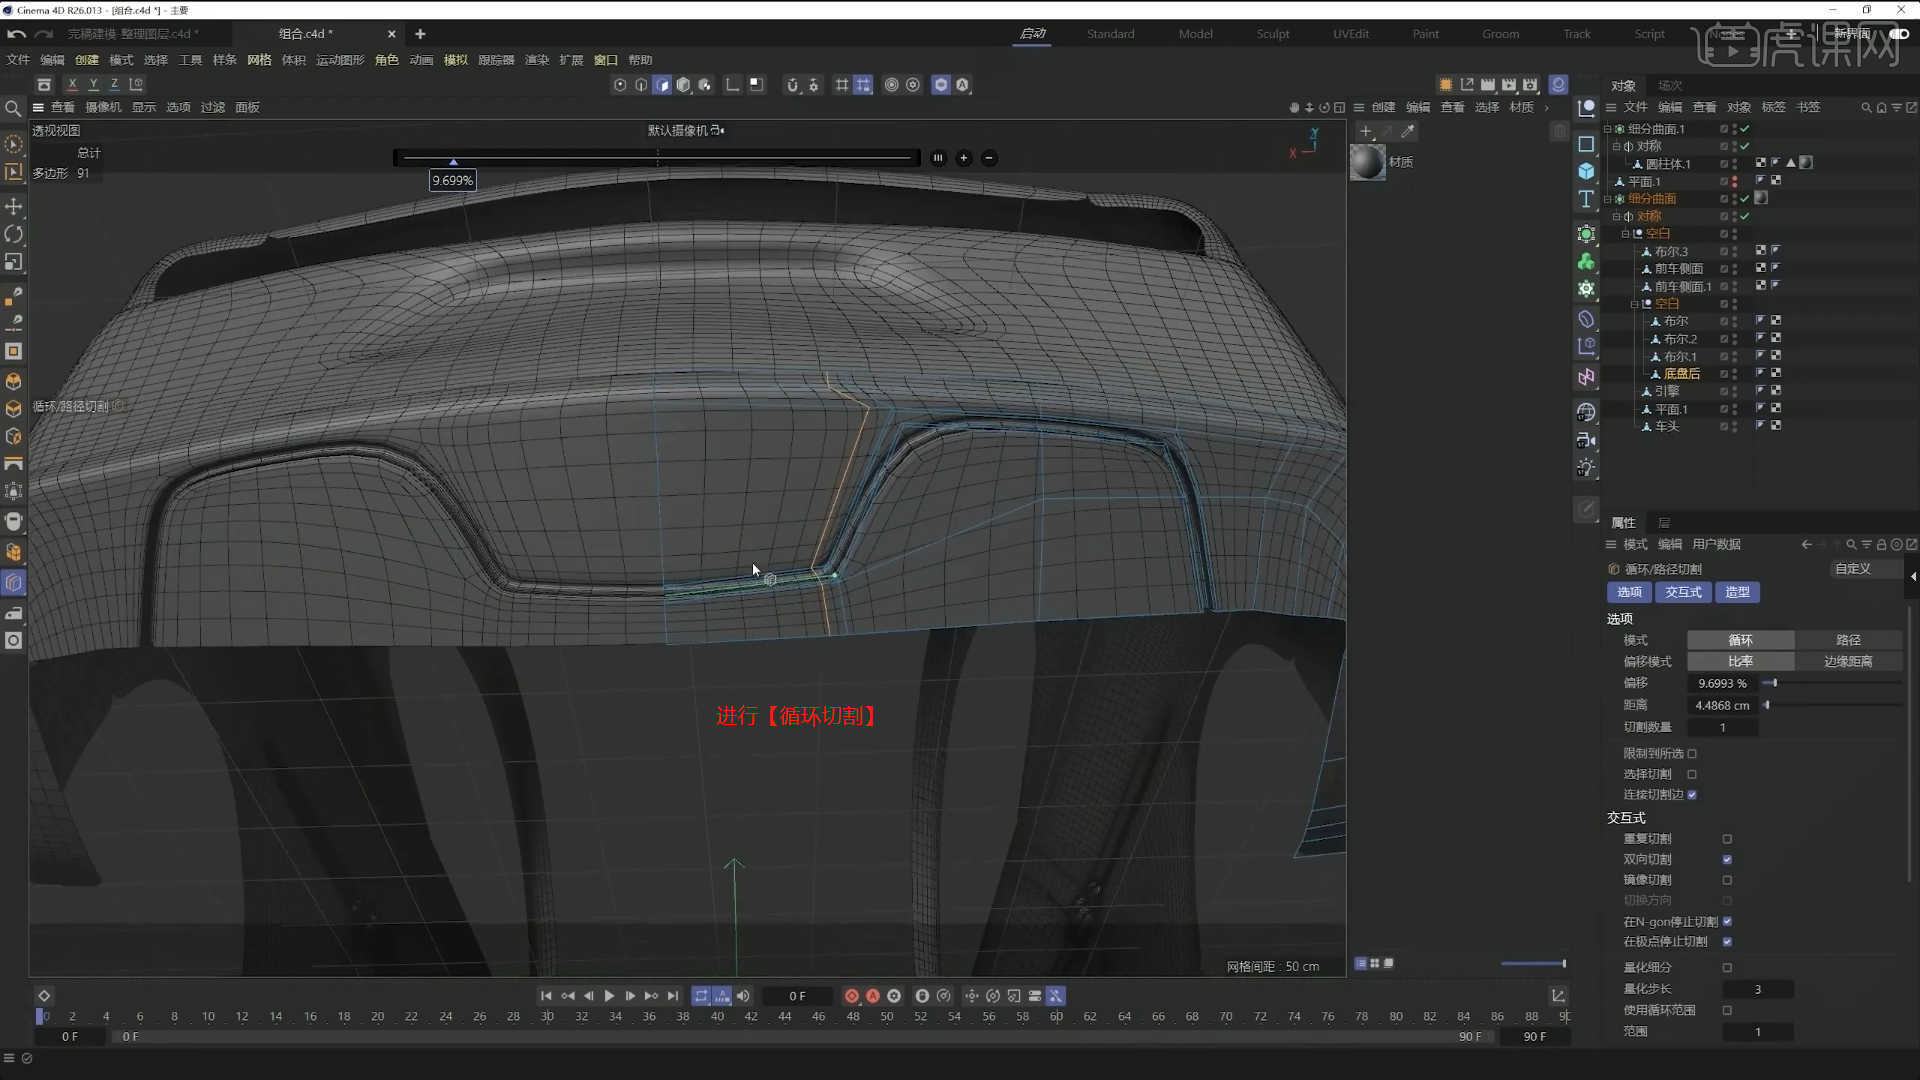Collapse 细分曲面.1 tree node
This screenshot has width=1920, height=1080.
pos(1607,129)
